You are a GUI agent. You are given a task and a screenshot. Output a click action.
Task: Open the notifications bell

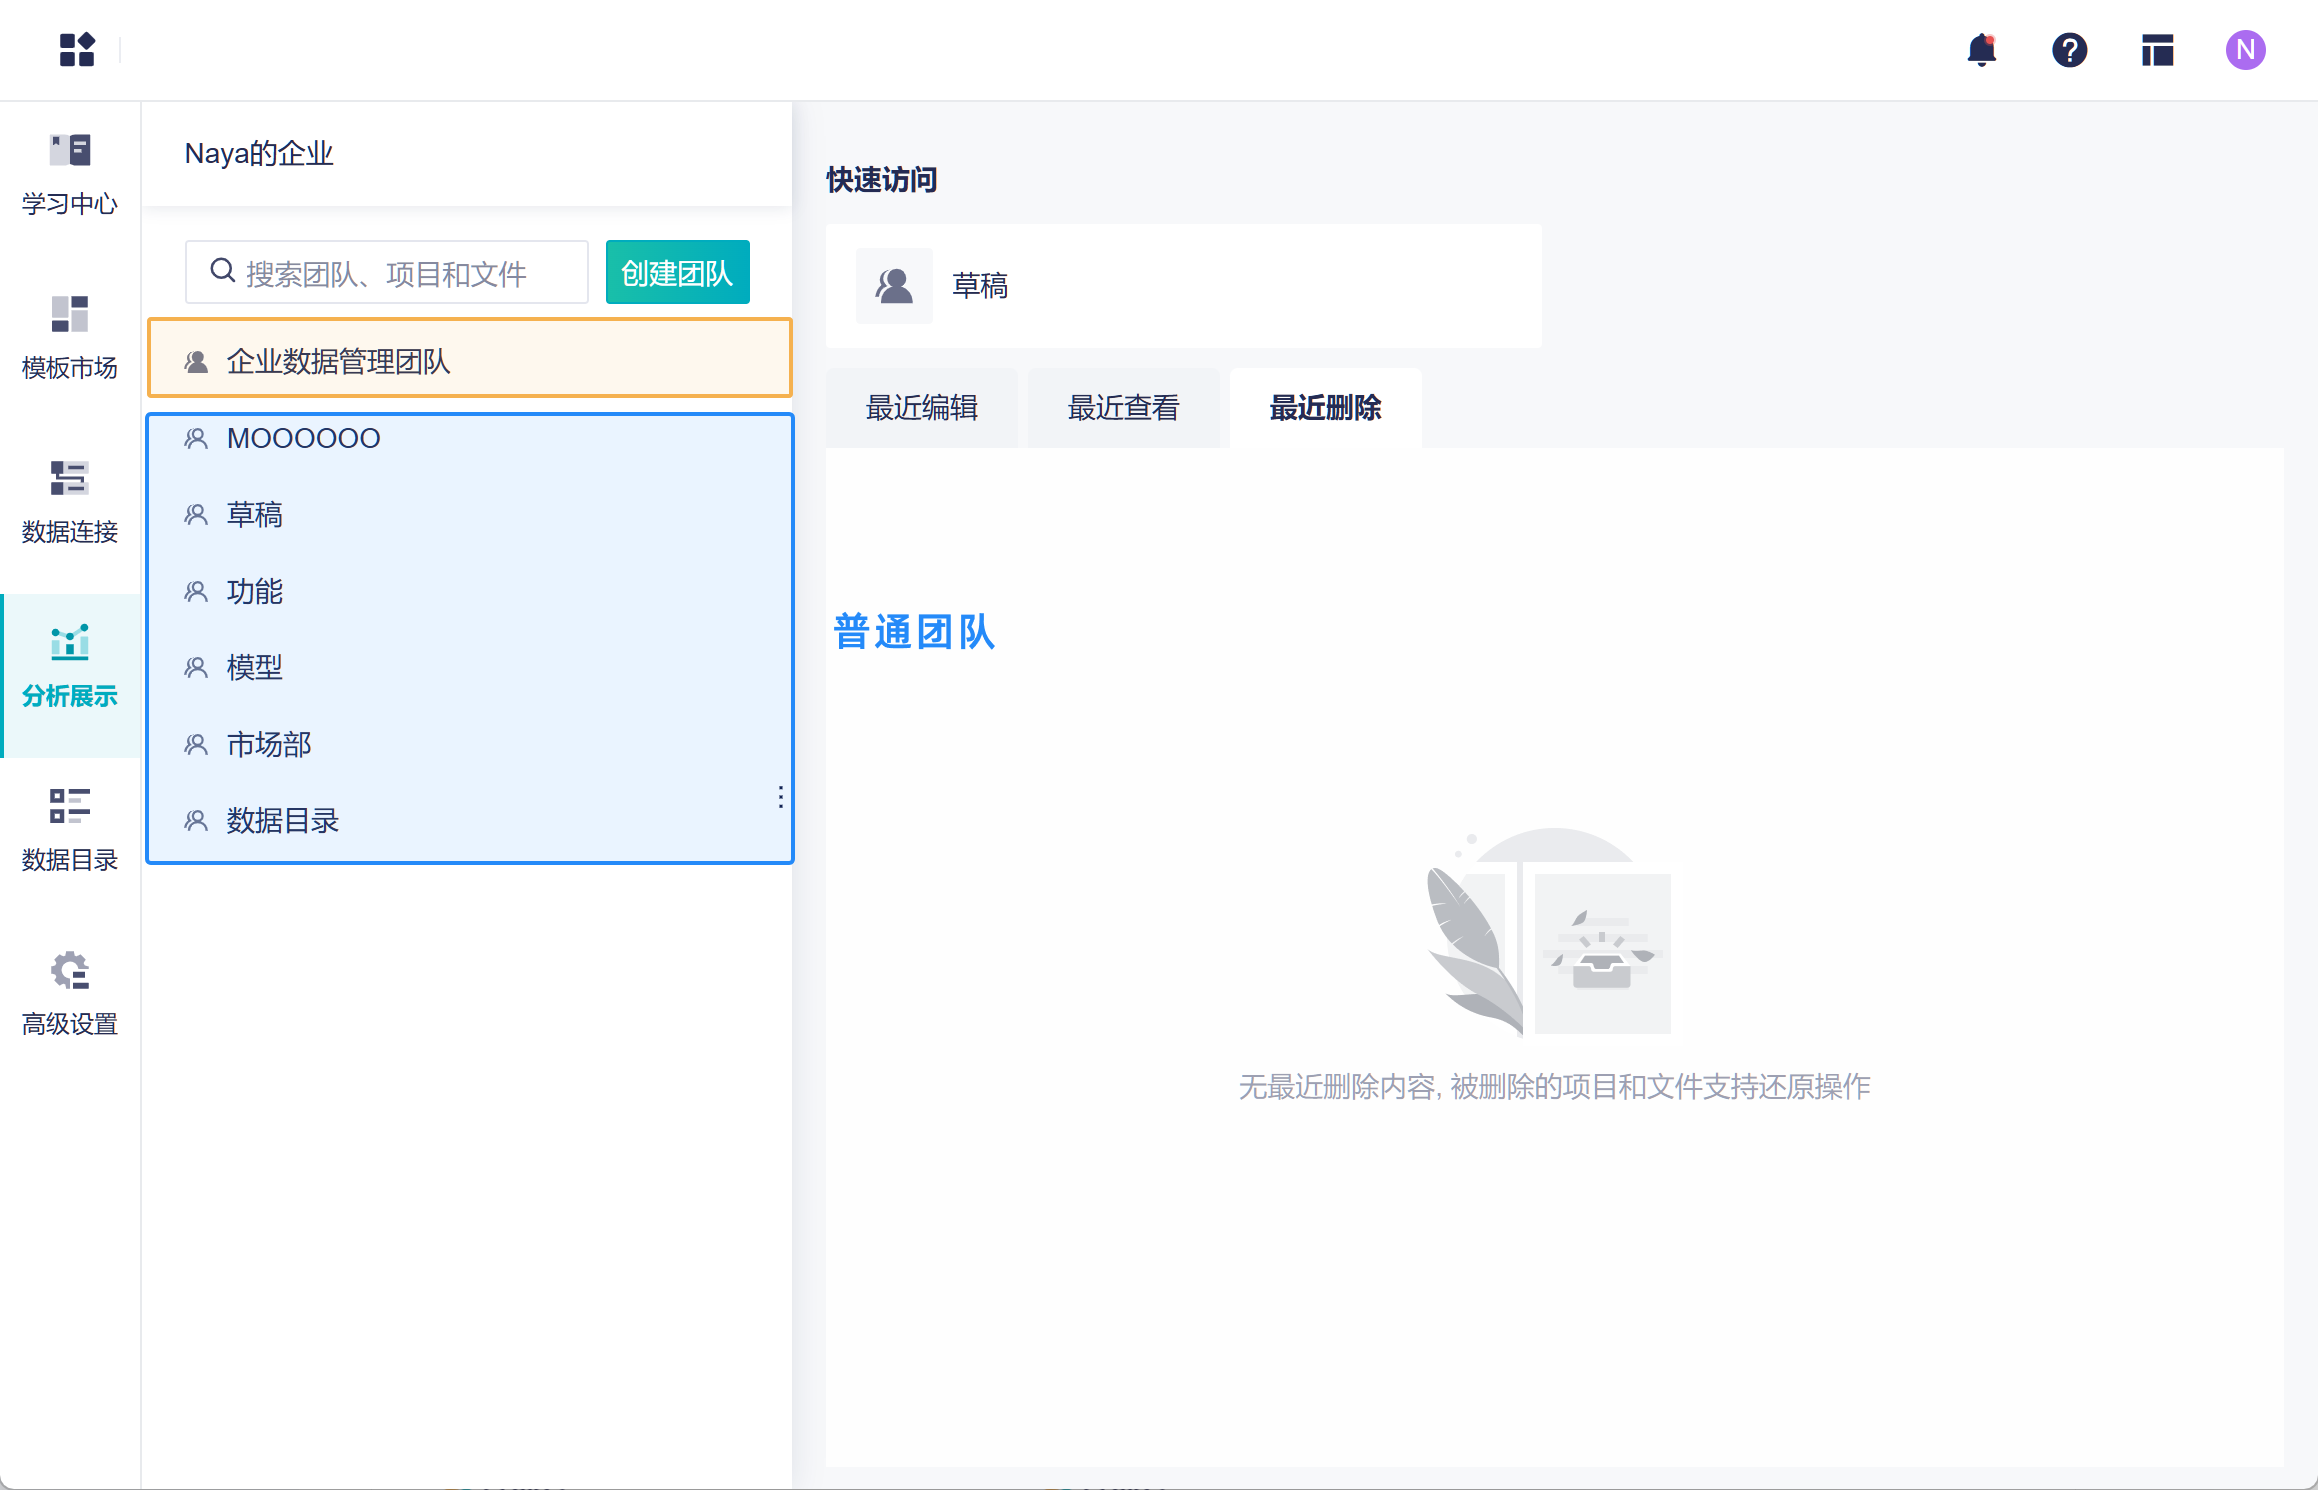point(1981,49)
